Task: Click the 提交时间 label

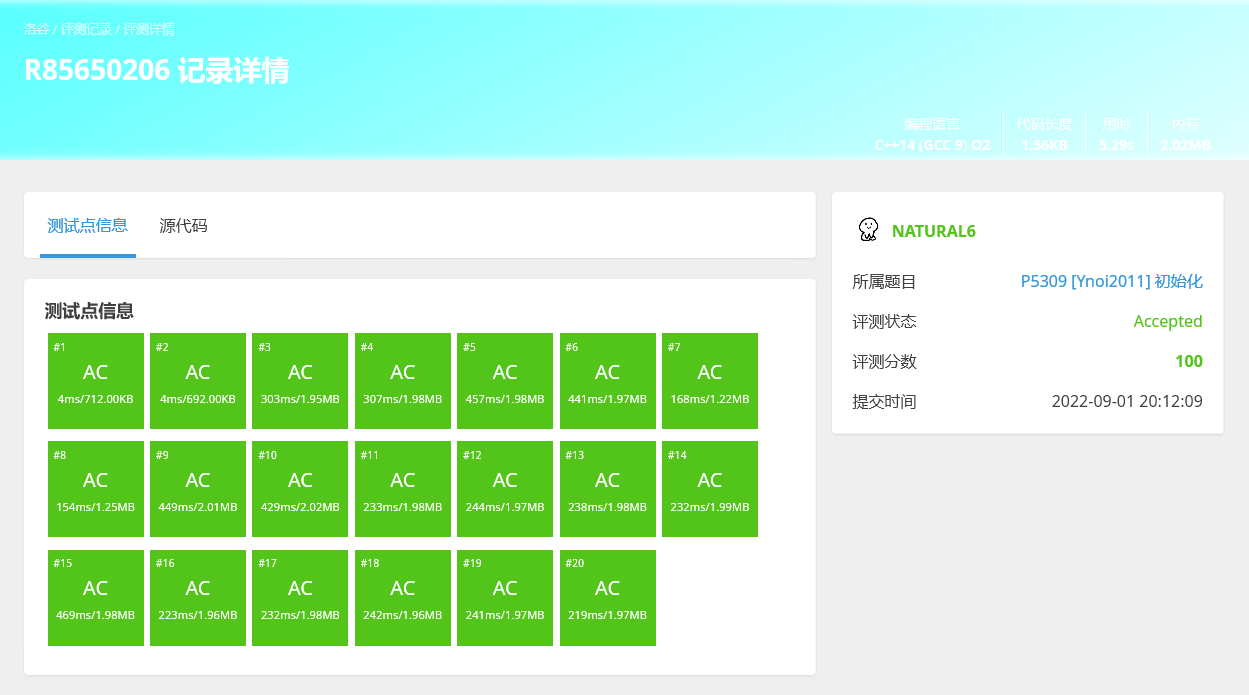Action: [884, 402]
